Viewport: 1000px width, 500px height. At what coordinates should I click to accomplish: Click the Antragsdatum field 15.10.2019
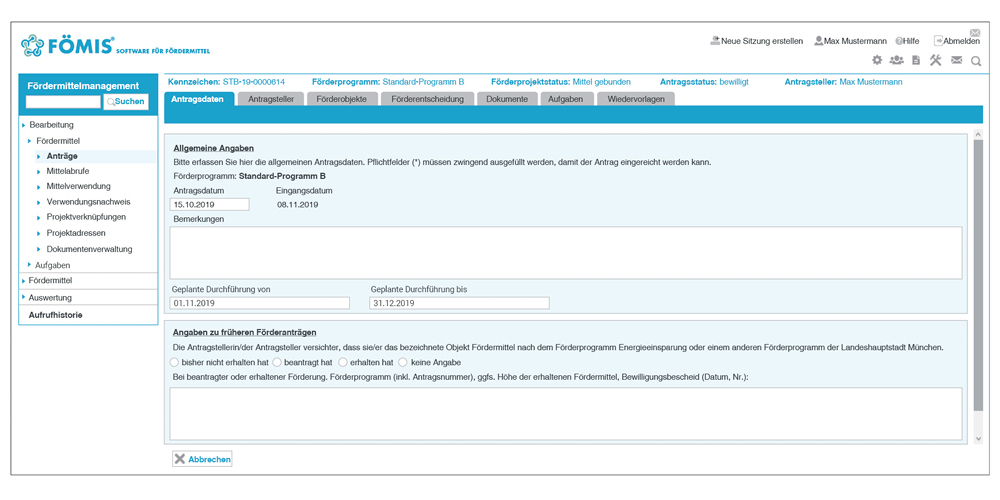(209, 204)
